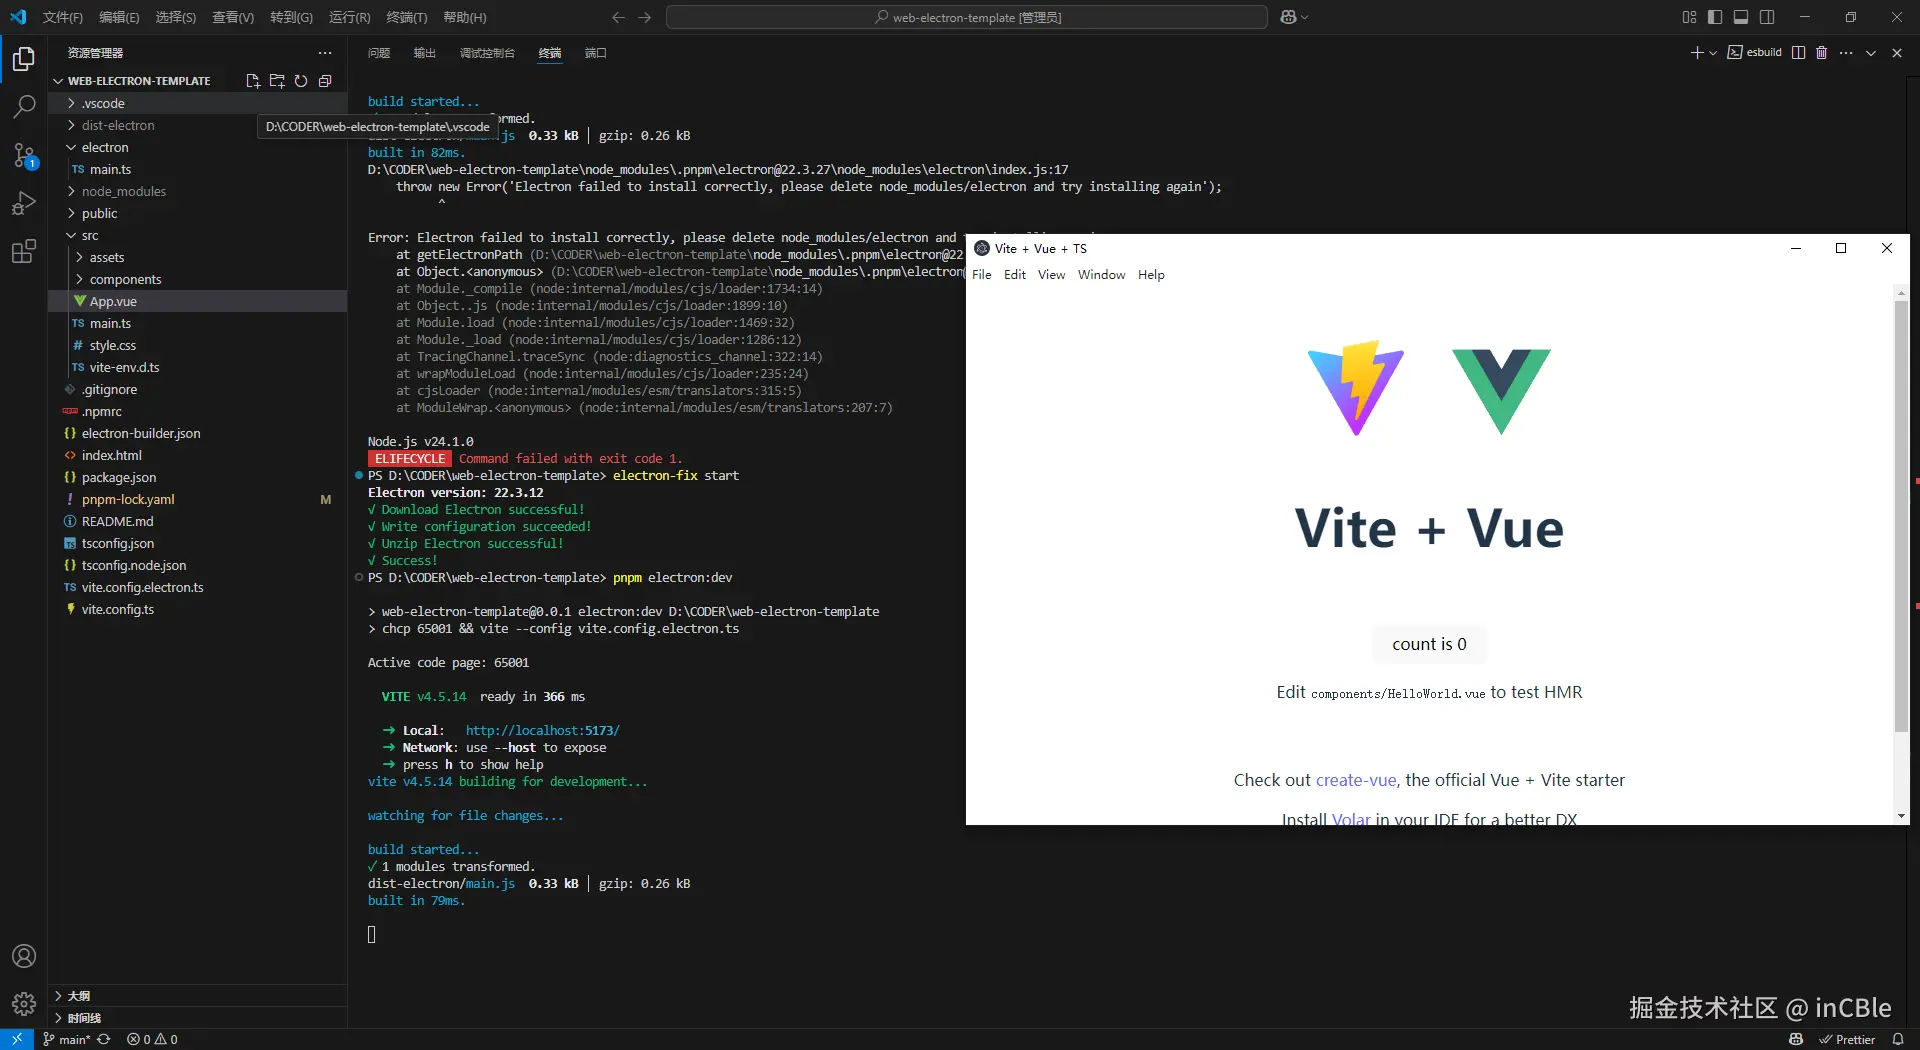
Task: Open the Manage gear icon
Action: 24,1003
